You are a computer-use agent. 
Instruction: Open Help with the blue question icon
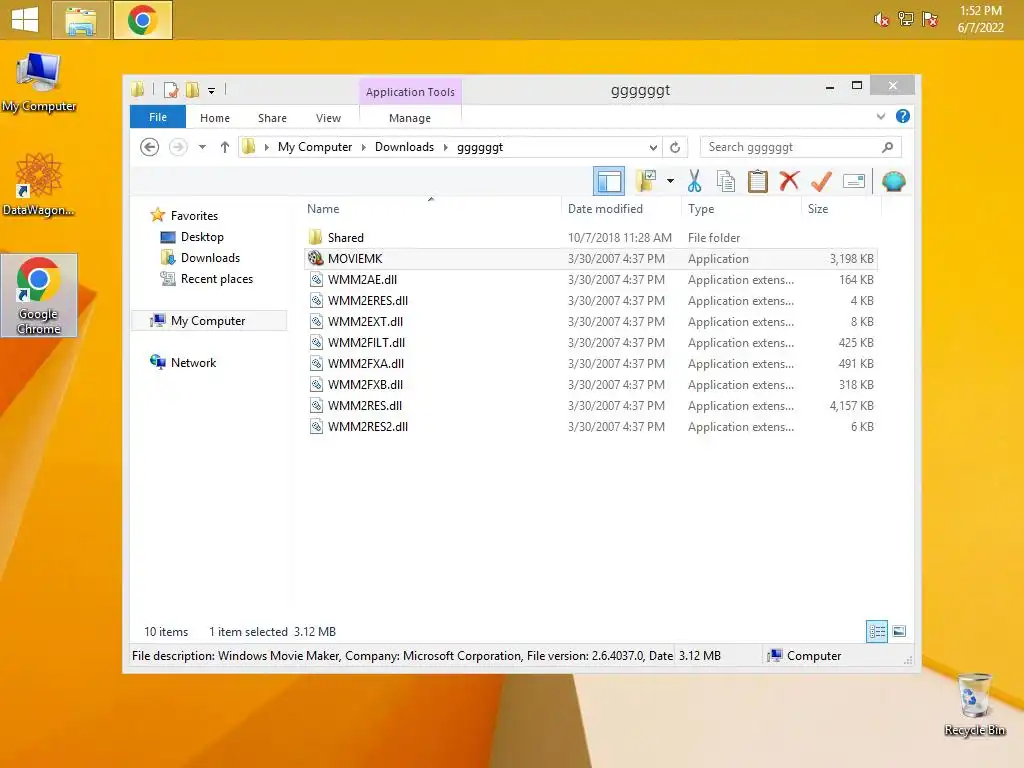coord(903,116)
